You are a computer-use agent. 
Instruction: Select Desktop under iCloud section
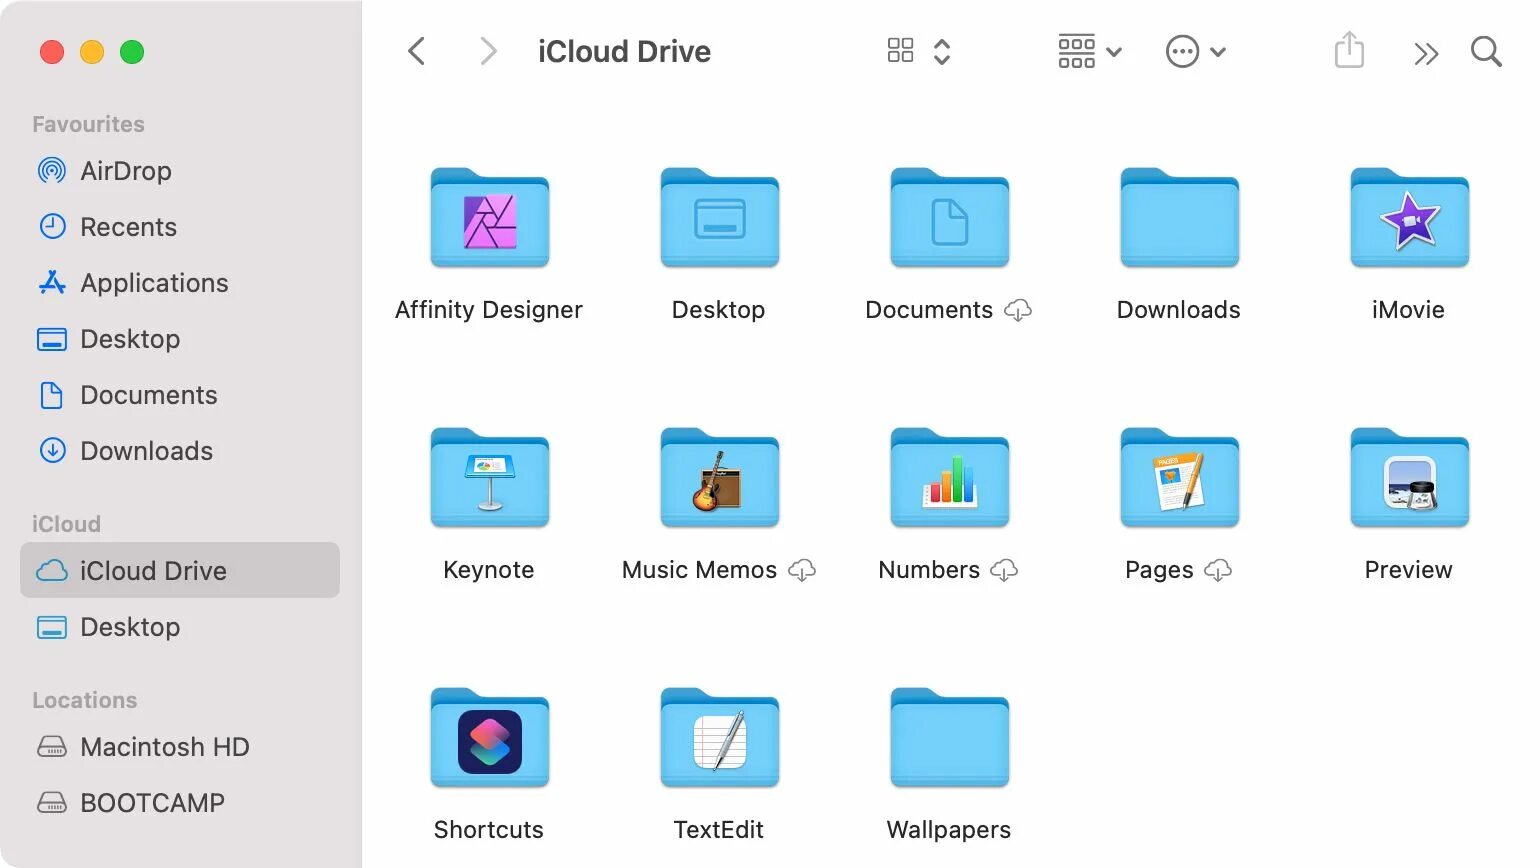click(x=180, y=627)
